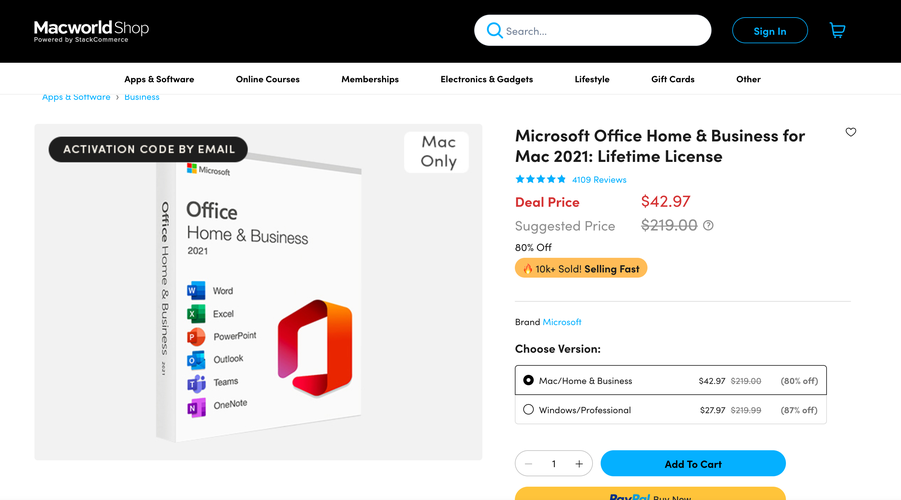Increase quantity with the plus icon
The width and height of the screenshot is (901, 500).
579,464
